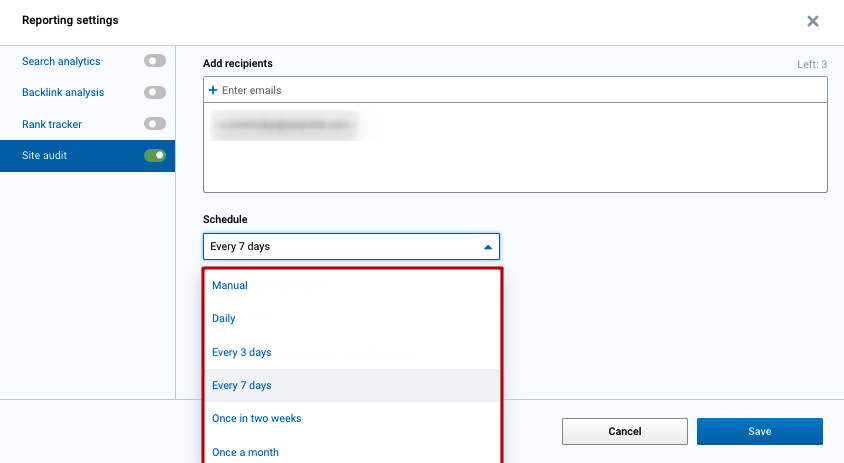The width and height of the screenshot is (844, 463).
Task: Collapse the Schedule dropdown arrow
Action: pyautogui.click(x=487, y=247)
